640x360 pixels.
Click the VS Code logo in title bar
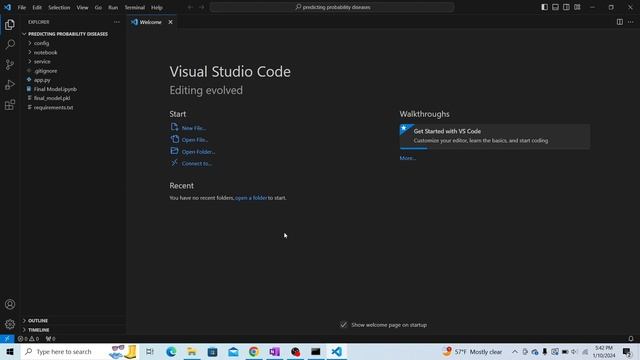(x=7, y=7)
